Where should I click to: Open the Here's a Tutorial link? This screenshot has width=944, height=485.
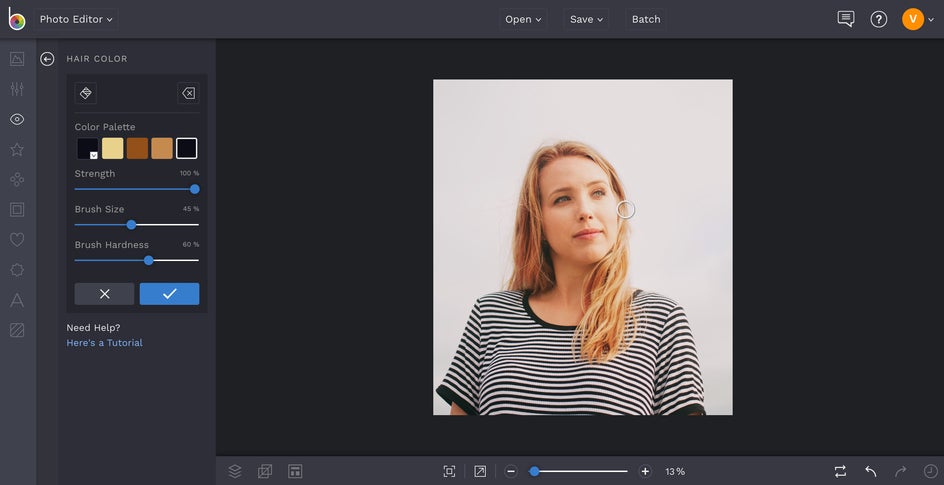(x=104, y=343)
